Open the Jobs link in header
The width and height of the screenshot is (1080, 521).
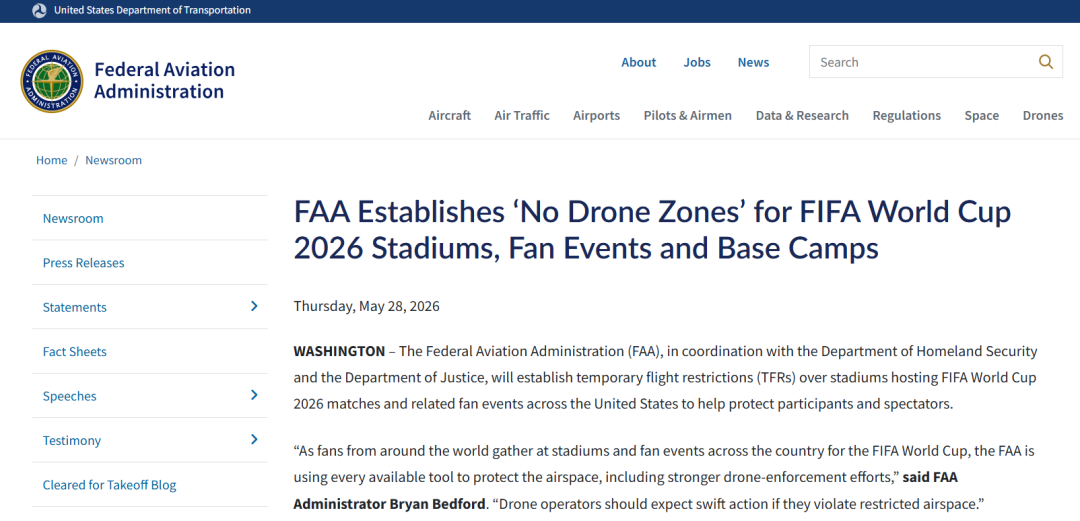[x=697, y=62]
